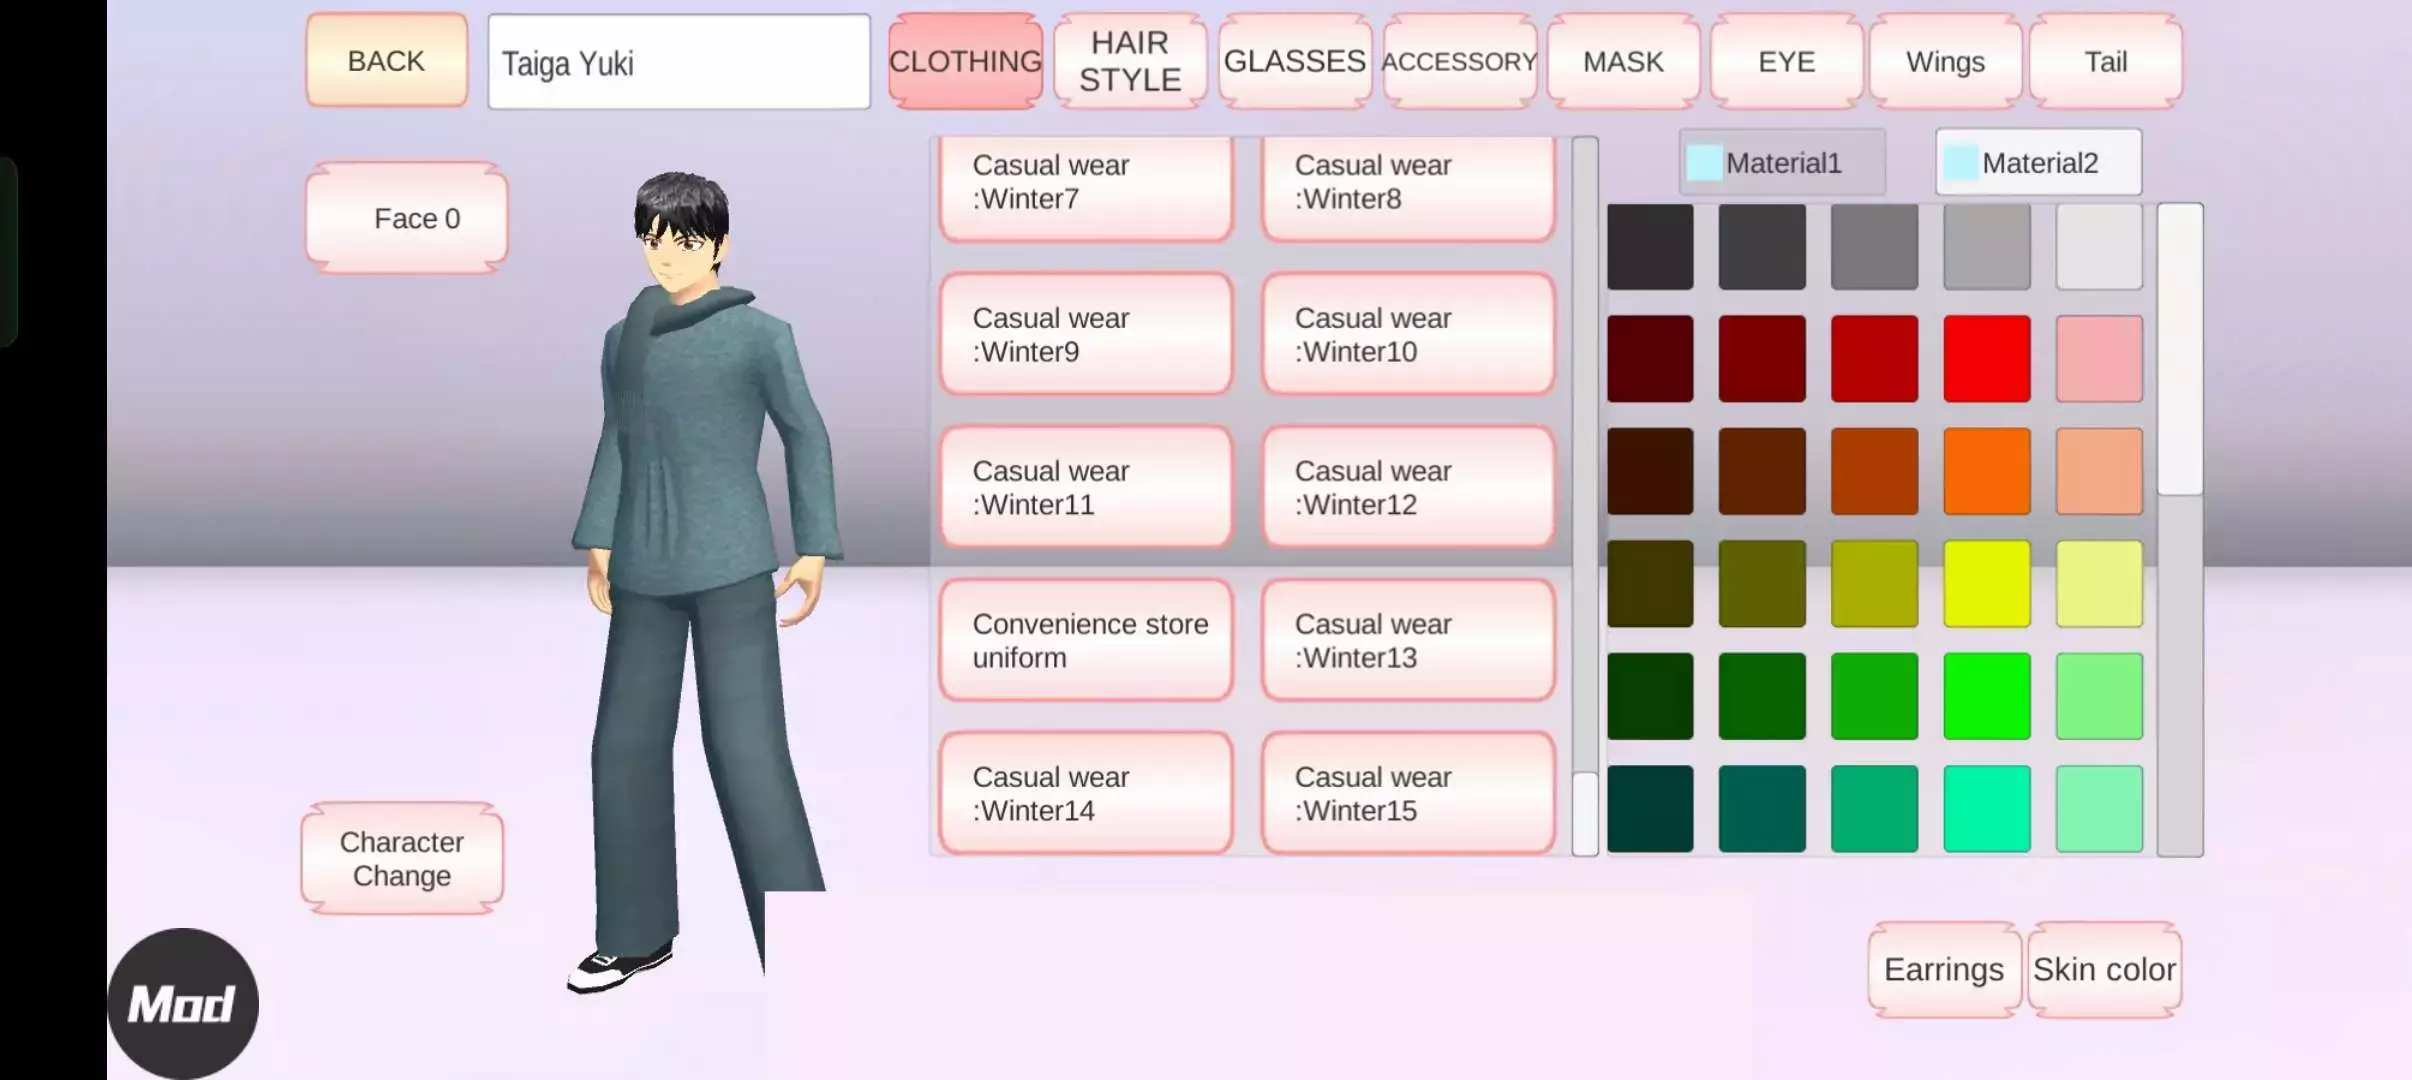Image resolution: width=2412 pixels, height=1080 pixels.
Task: Click the color palette scrollbar
Action: (x=2180, y=350)
